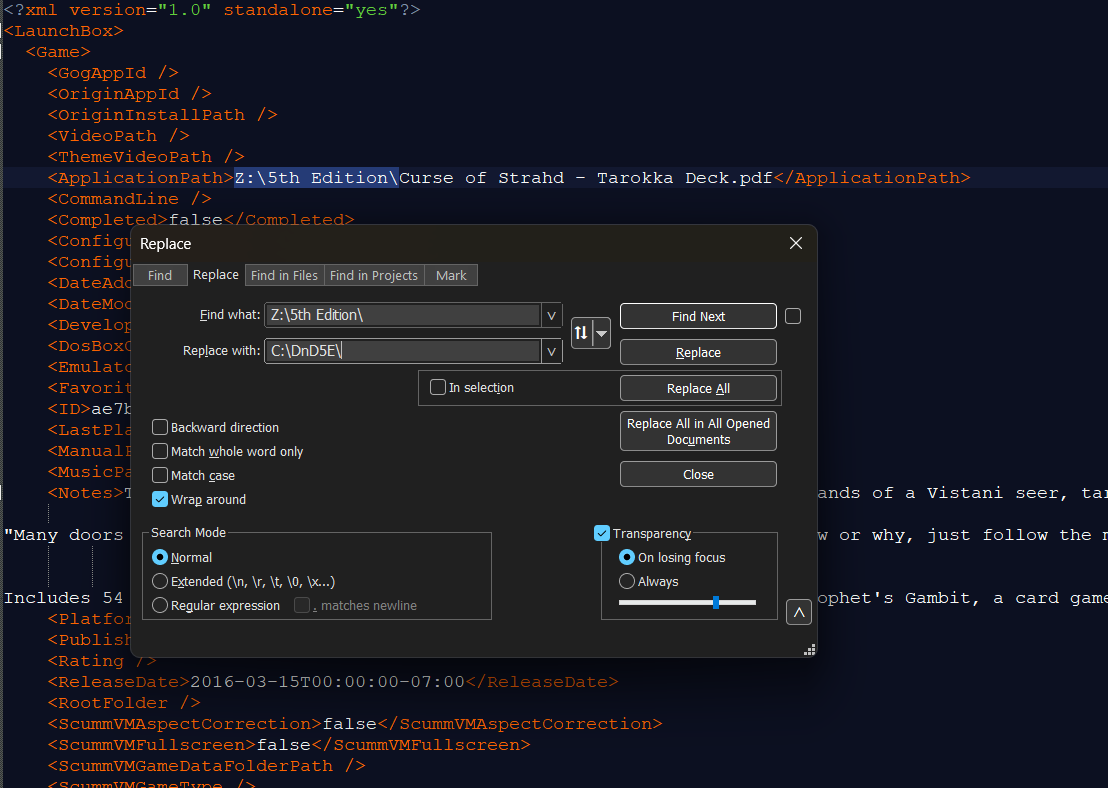
Task: Close the Replace dialog with X
Action: coord(796,243)
